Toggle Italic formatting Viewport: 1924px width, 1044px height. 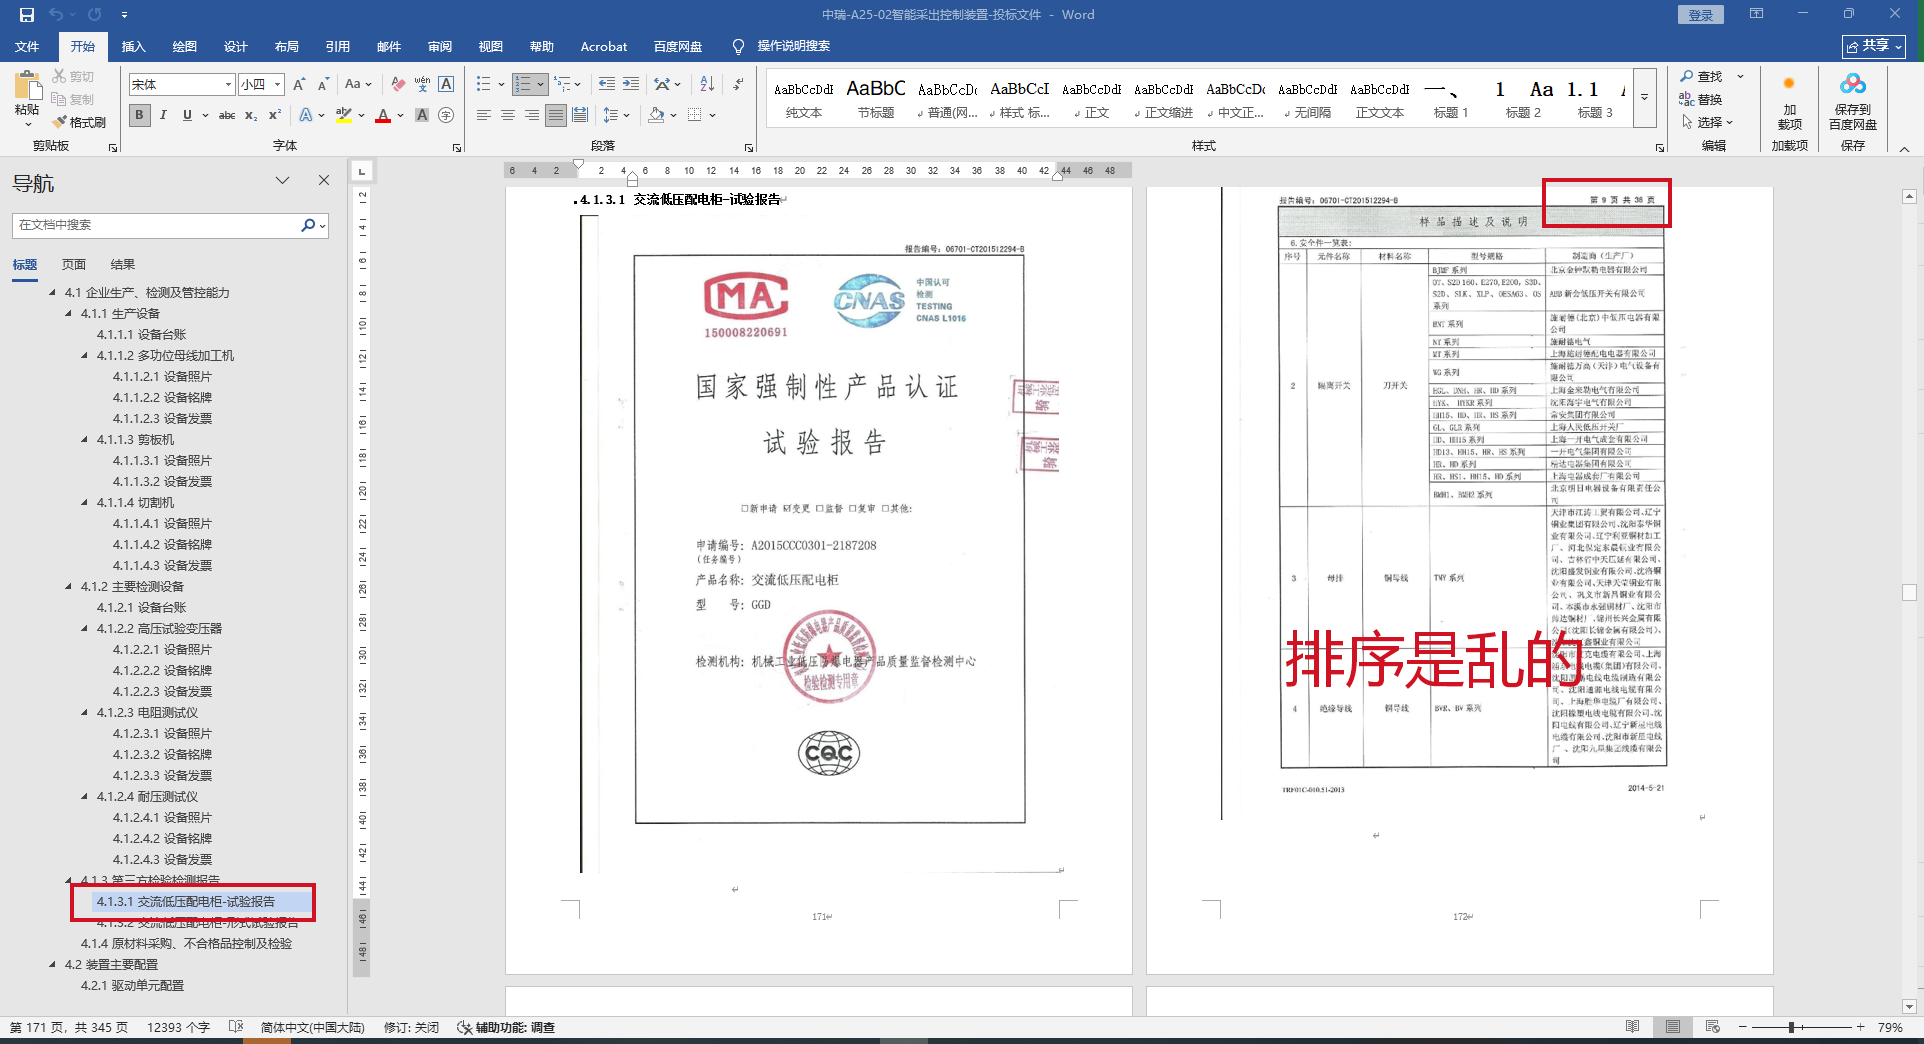[163, 115]
